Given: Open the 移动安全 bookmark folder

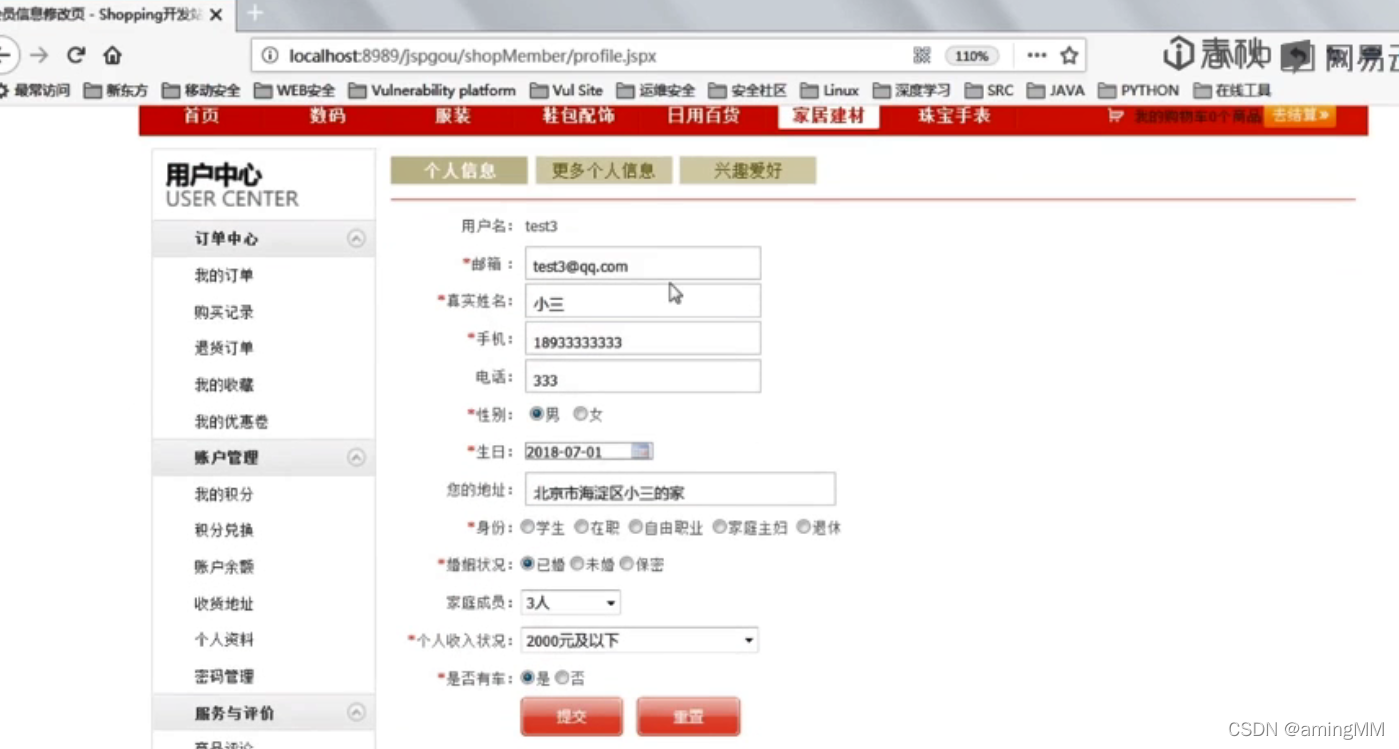Looking at the screenshot, I should (x=201, y=90).
